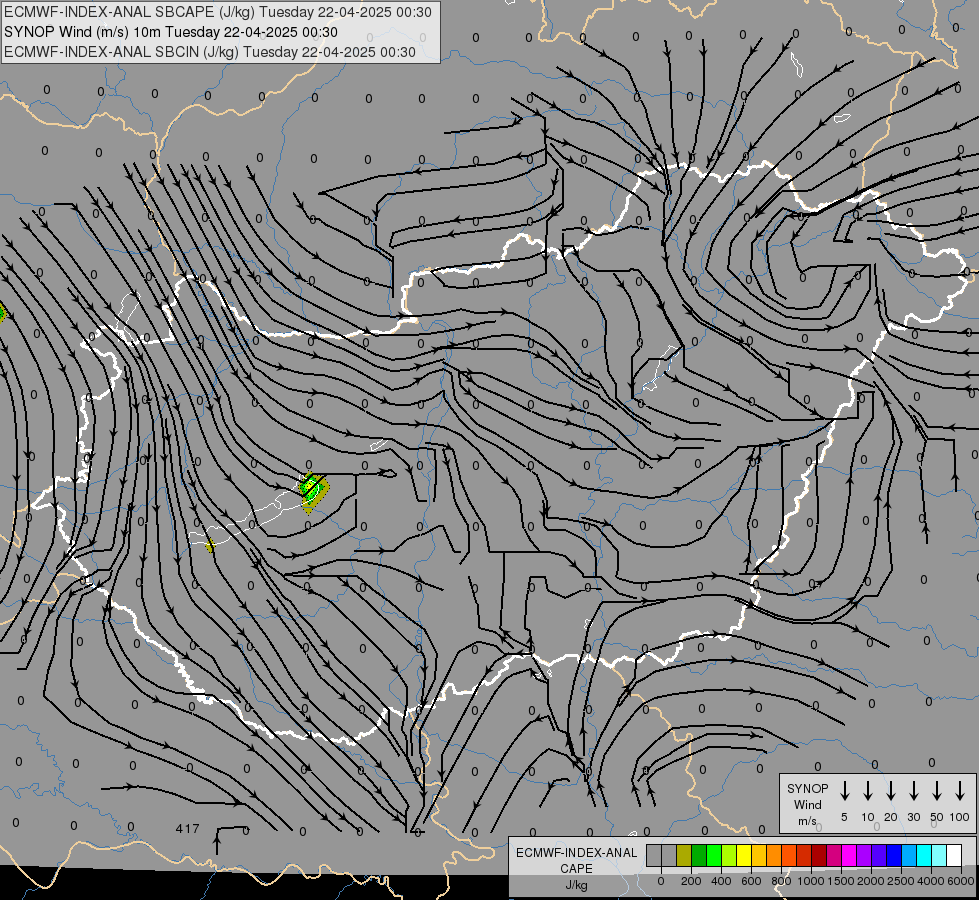Click the 30 m/s wind arrow symbol
This screenshot has height=900, width=979.
tap(913, 791)
